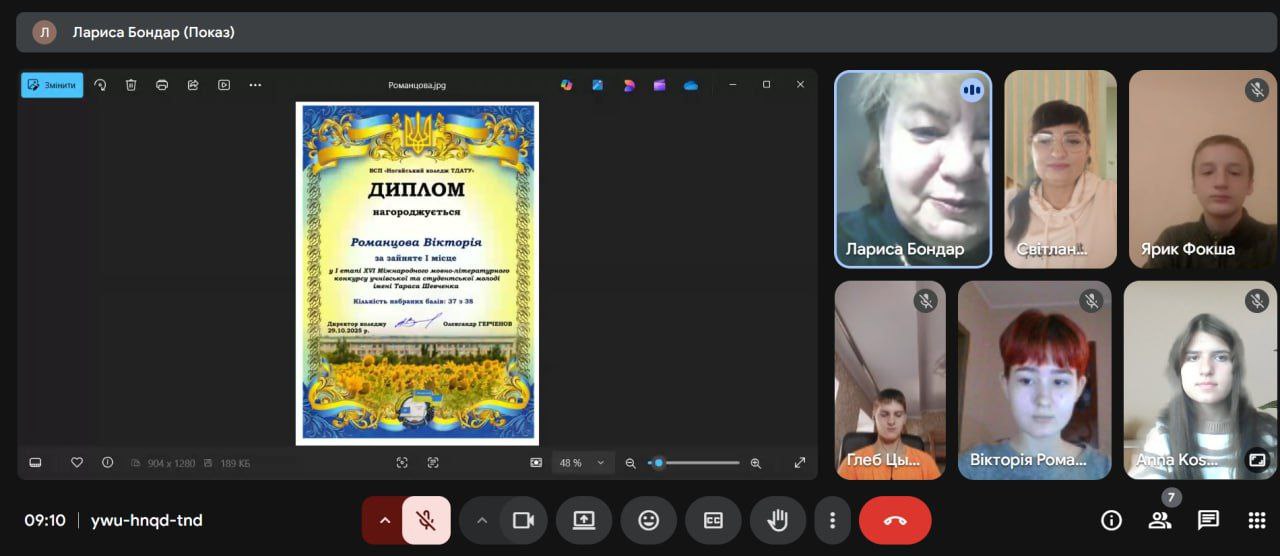The image size is (1280, 556).
Task: Click the visual search icon in Photos
Action: pyautogui.click(x=402, y=462)
